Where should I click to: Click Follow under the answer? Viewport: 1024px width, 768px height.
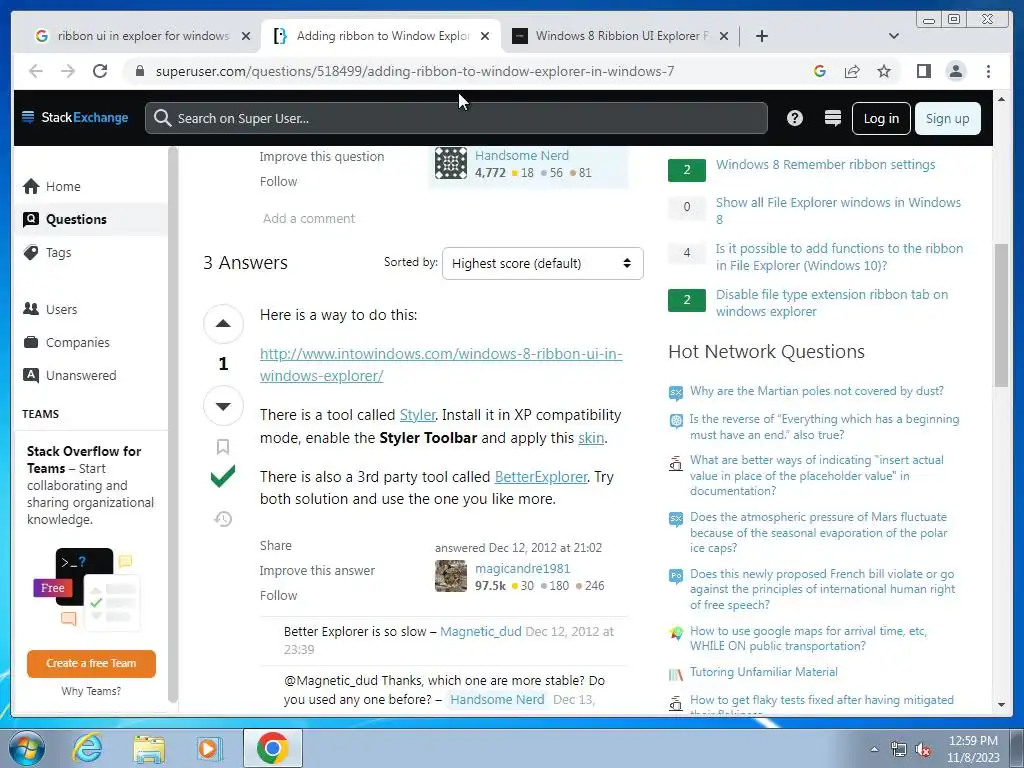[x=278, y=596]
